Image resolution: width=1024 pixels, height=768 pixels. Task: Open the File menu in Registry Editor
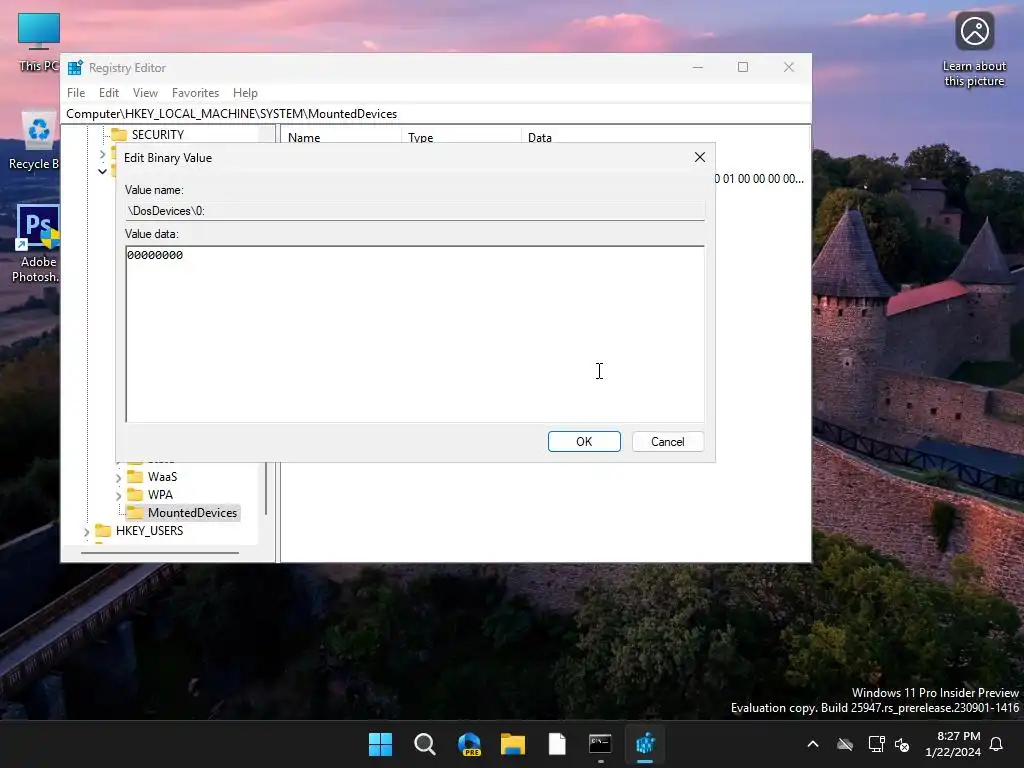[76, 93]
